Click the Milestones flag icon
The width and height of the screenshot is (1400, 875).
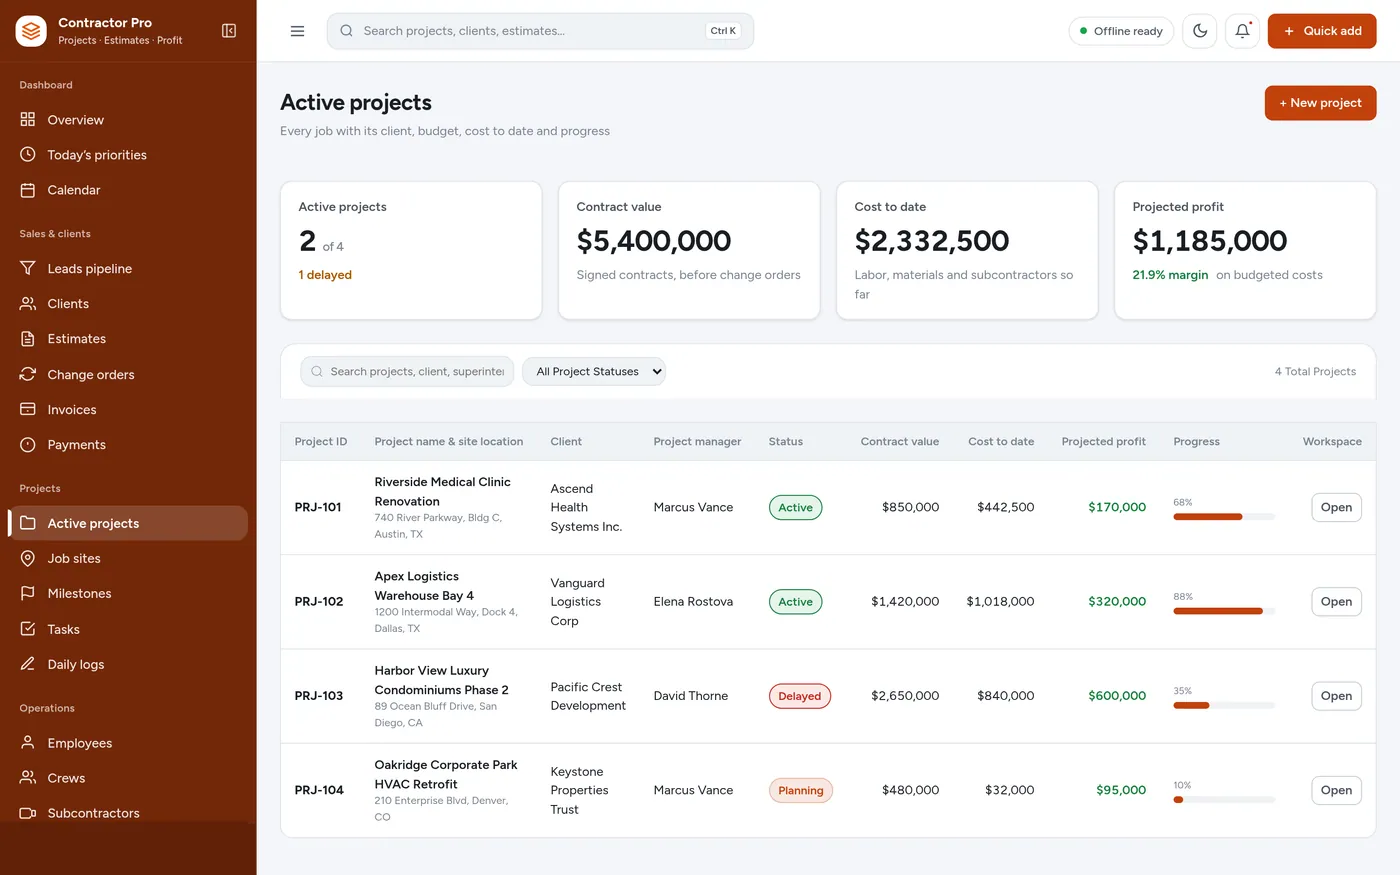tap(28, 594)
